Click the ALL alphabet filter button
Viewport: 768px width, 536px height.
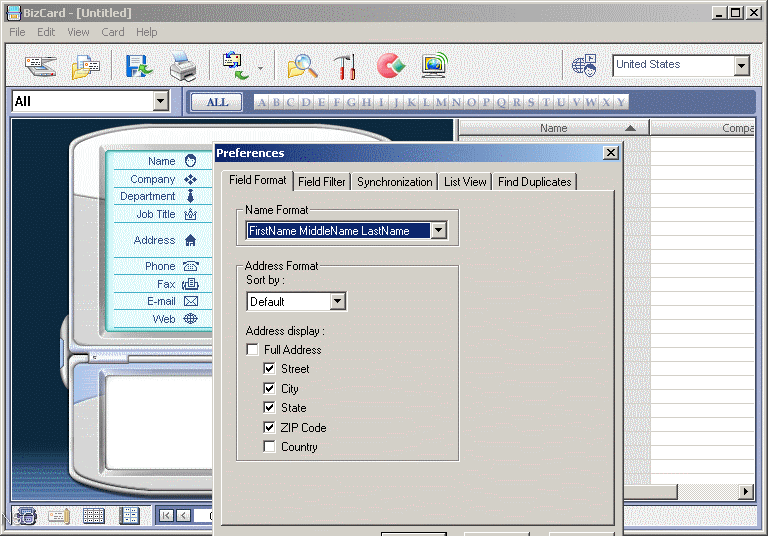click(217, 102)
